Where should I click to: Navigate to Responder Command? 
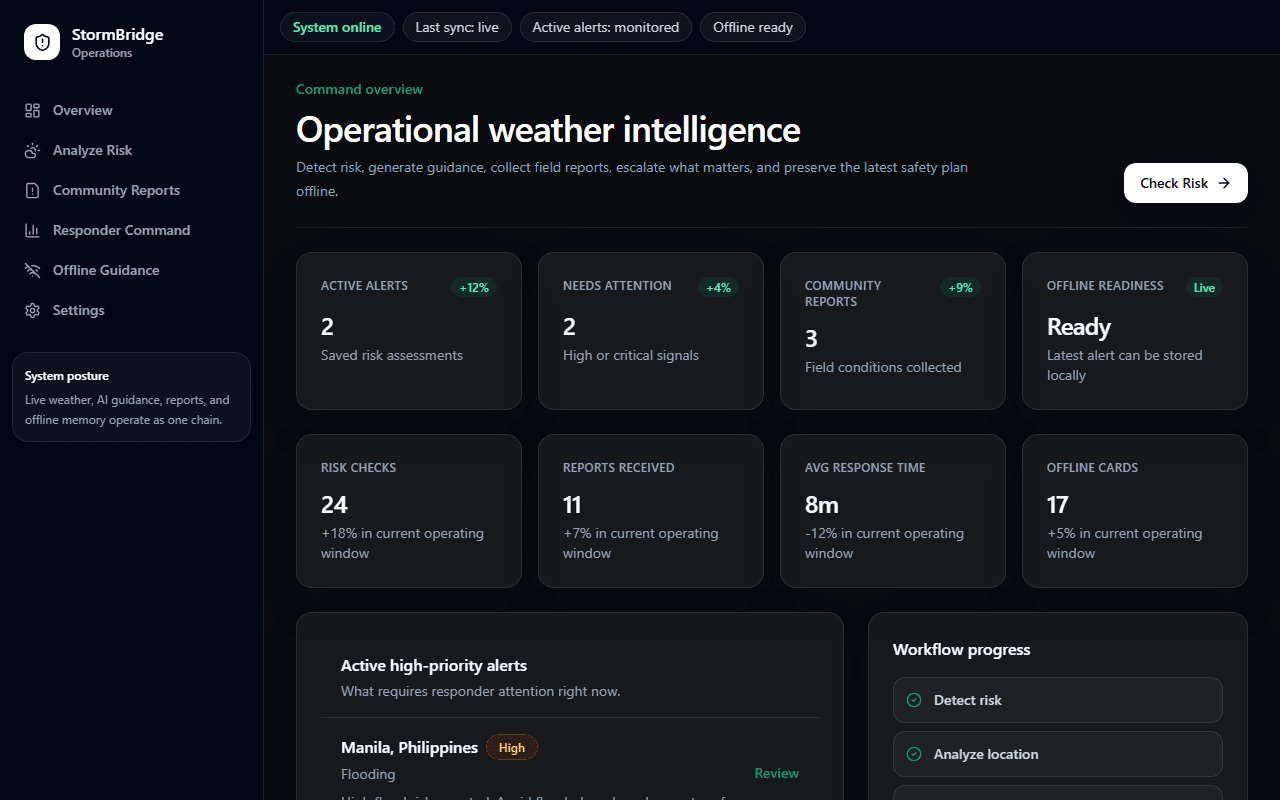(131, 230)
